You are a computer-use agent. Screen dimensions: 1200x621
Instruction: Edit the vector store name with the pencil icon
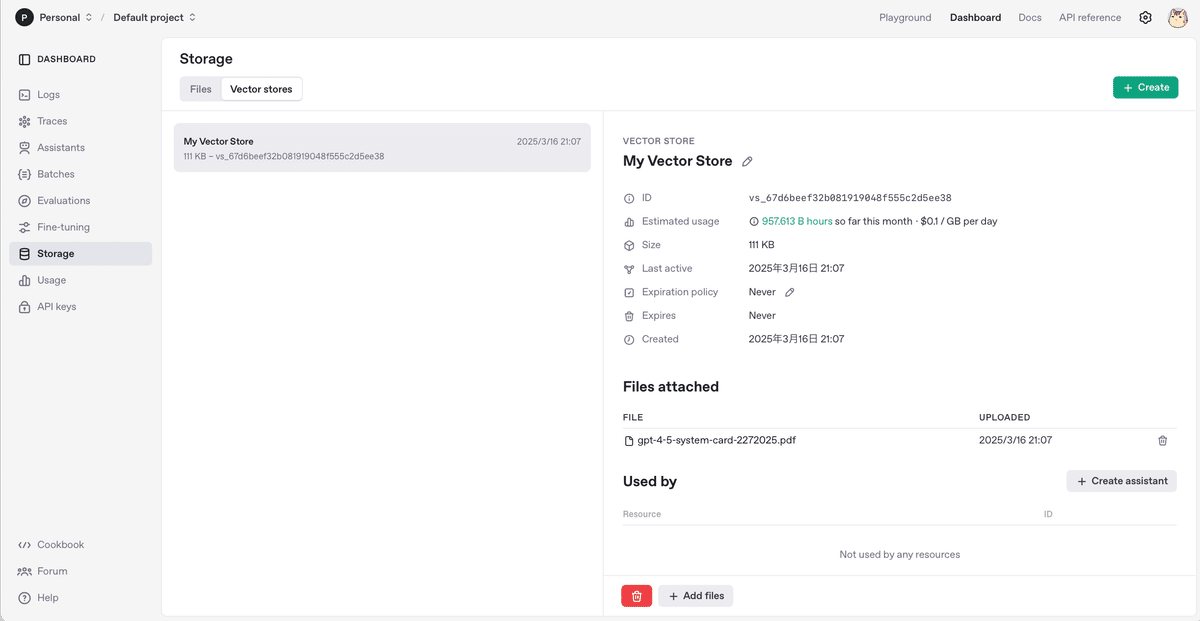coord(746,160)
